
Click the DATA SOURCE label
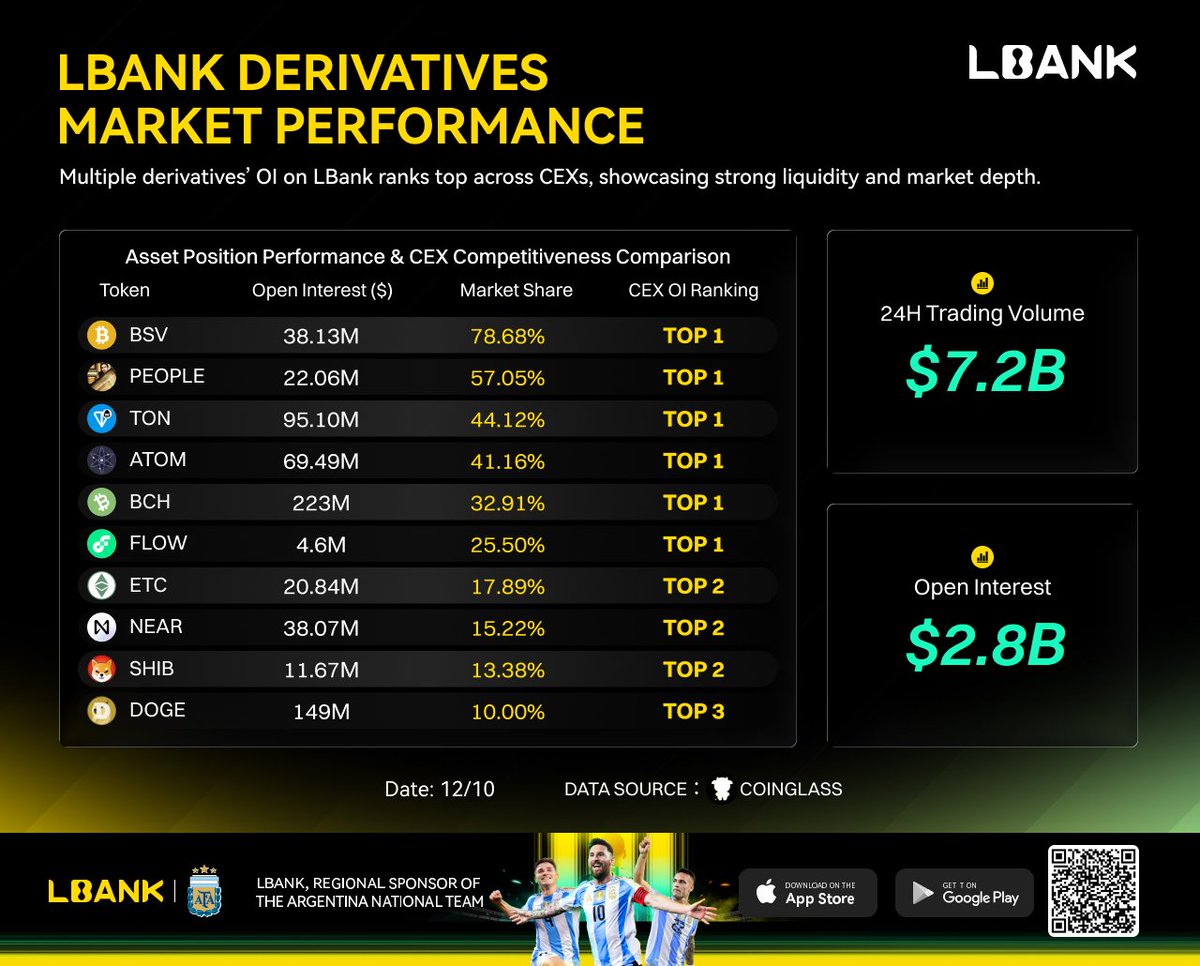[x=631, y=789]
